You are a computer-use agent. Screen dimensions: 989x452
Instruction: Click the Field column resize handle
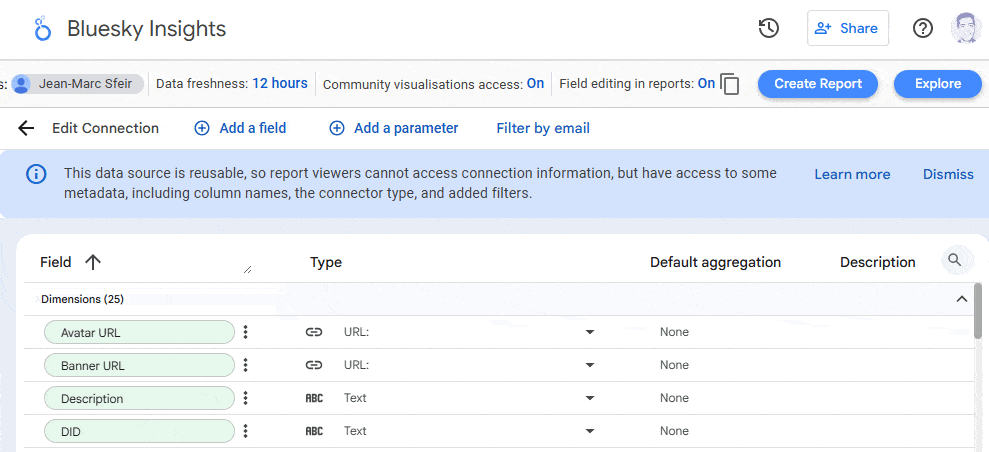(x=247, y=269)
